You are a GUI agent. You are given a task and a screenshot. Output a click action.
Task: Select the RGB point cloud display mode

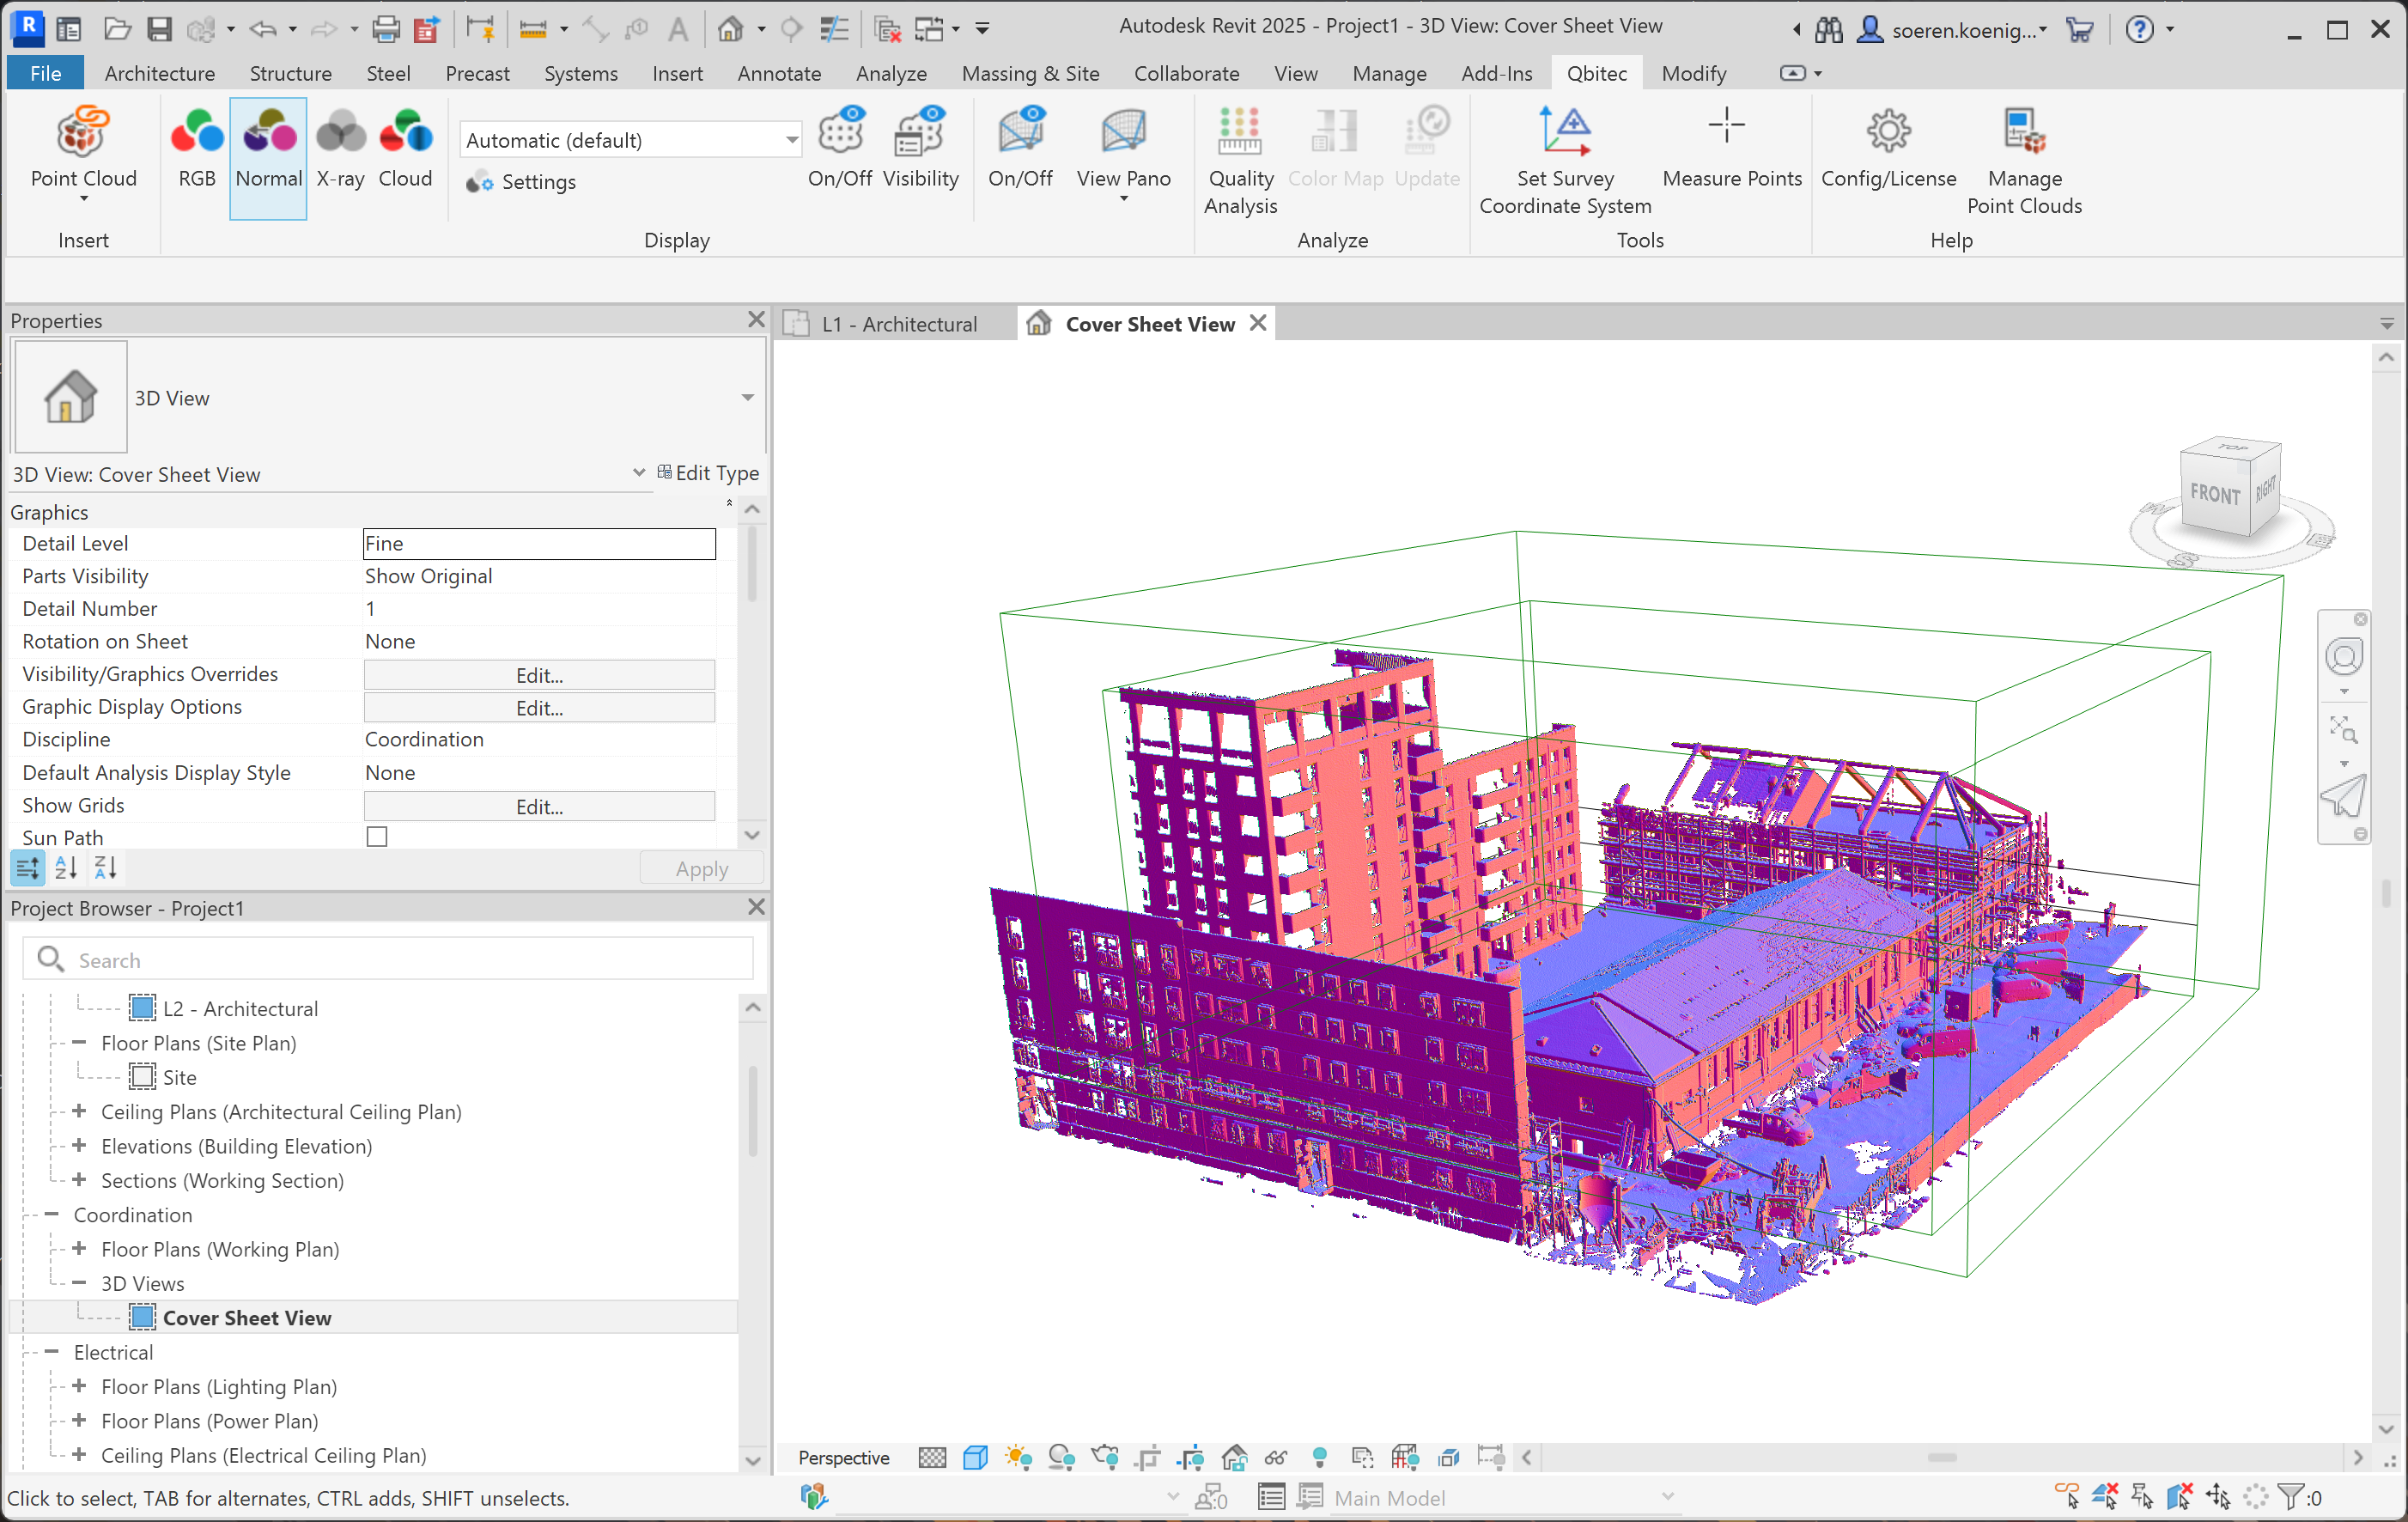click(x=196, y=150)
